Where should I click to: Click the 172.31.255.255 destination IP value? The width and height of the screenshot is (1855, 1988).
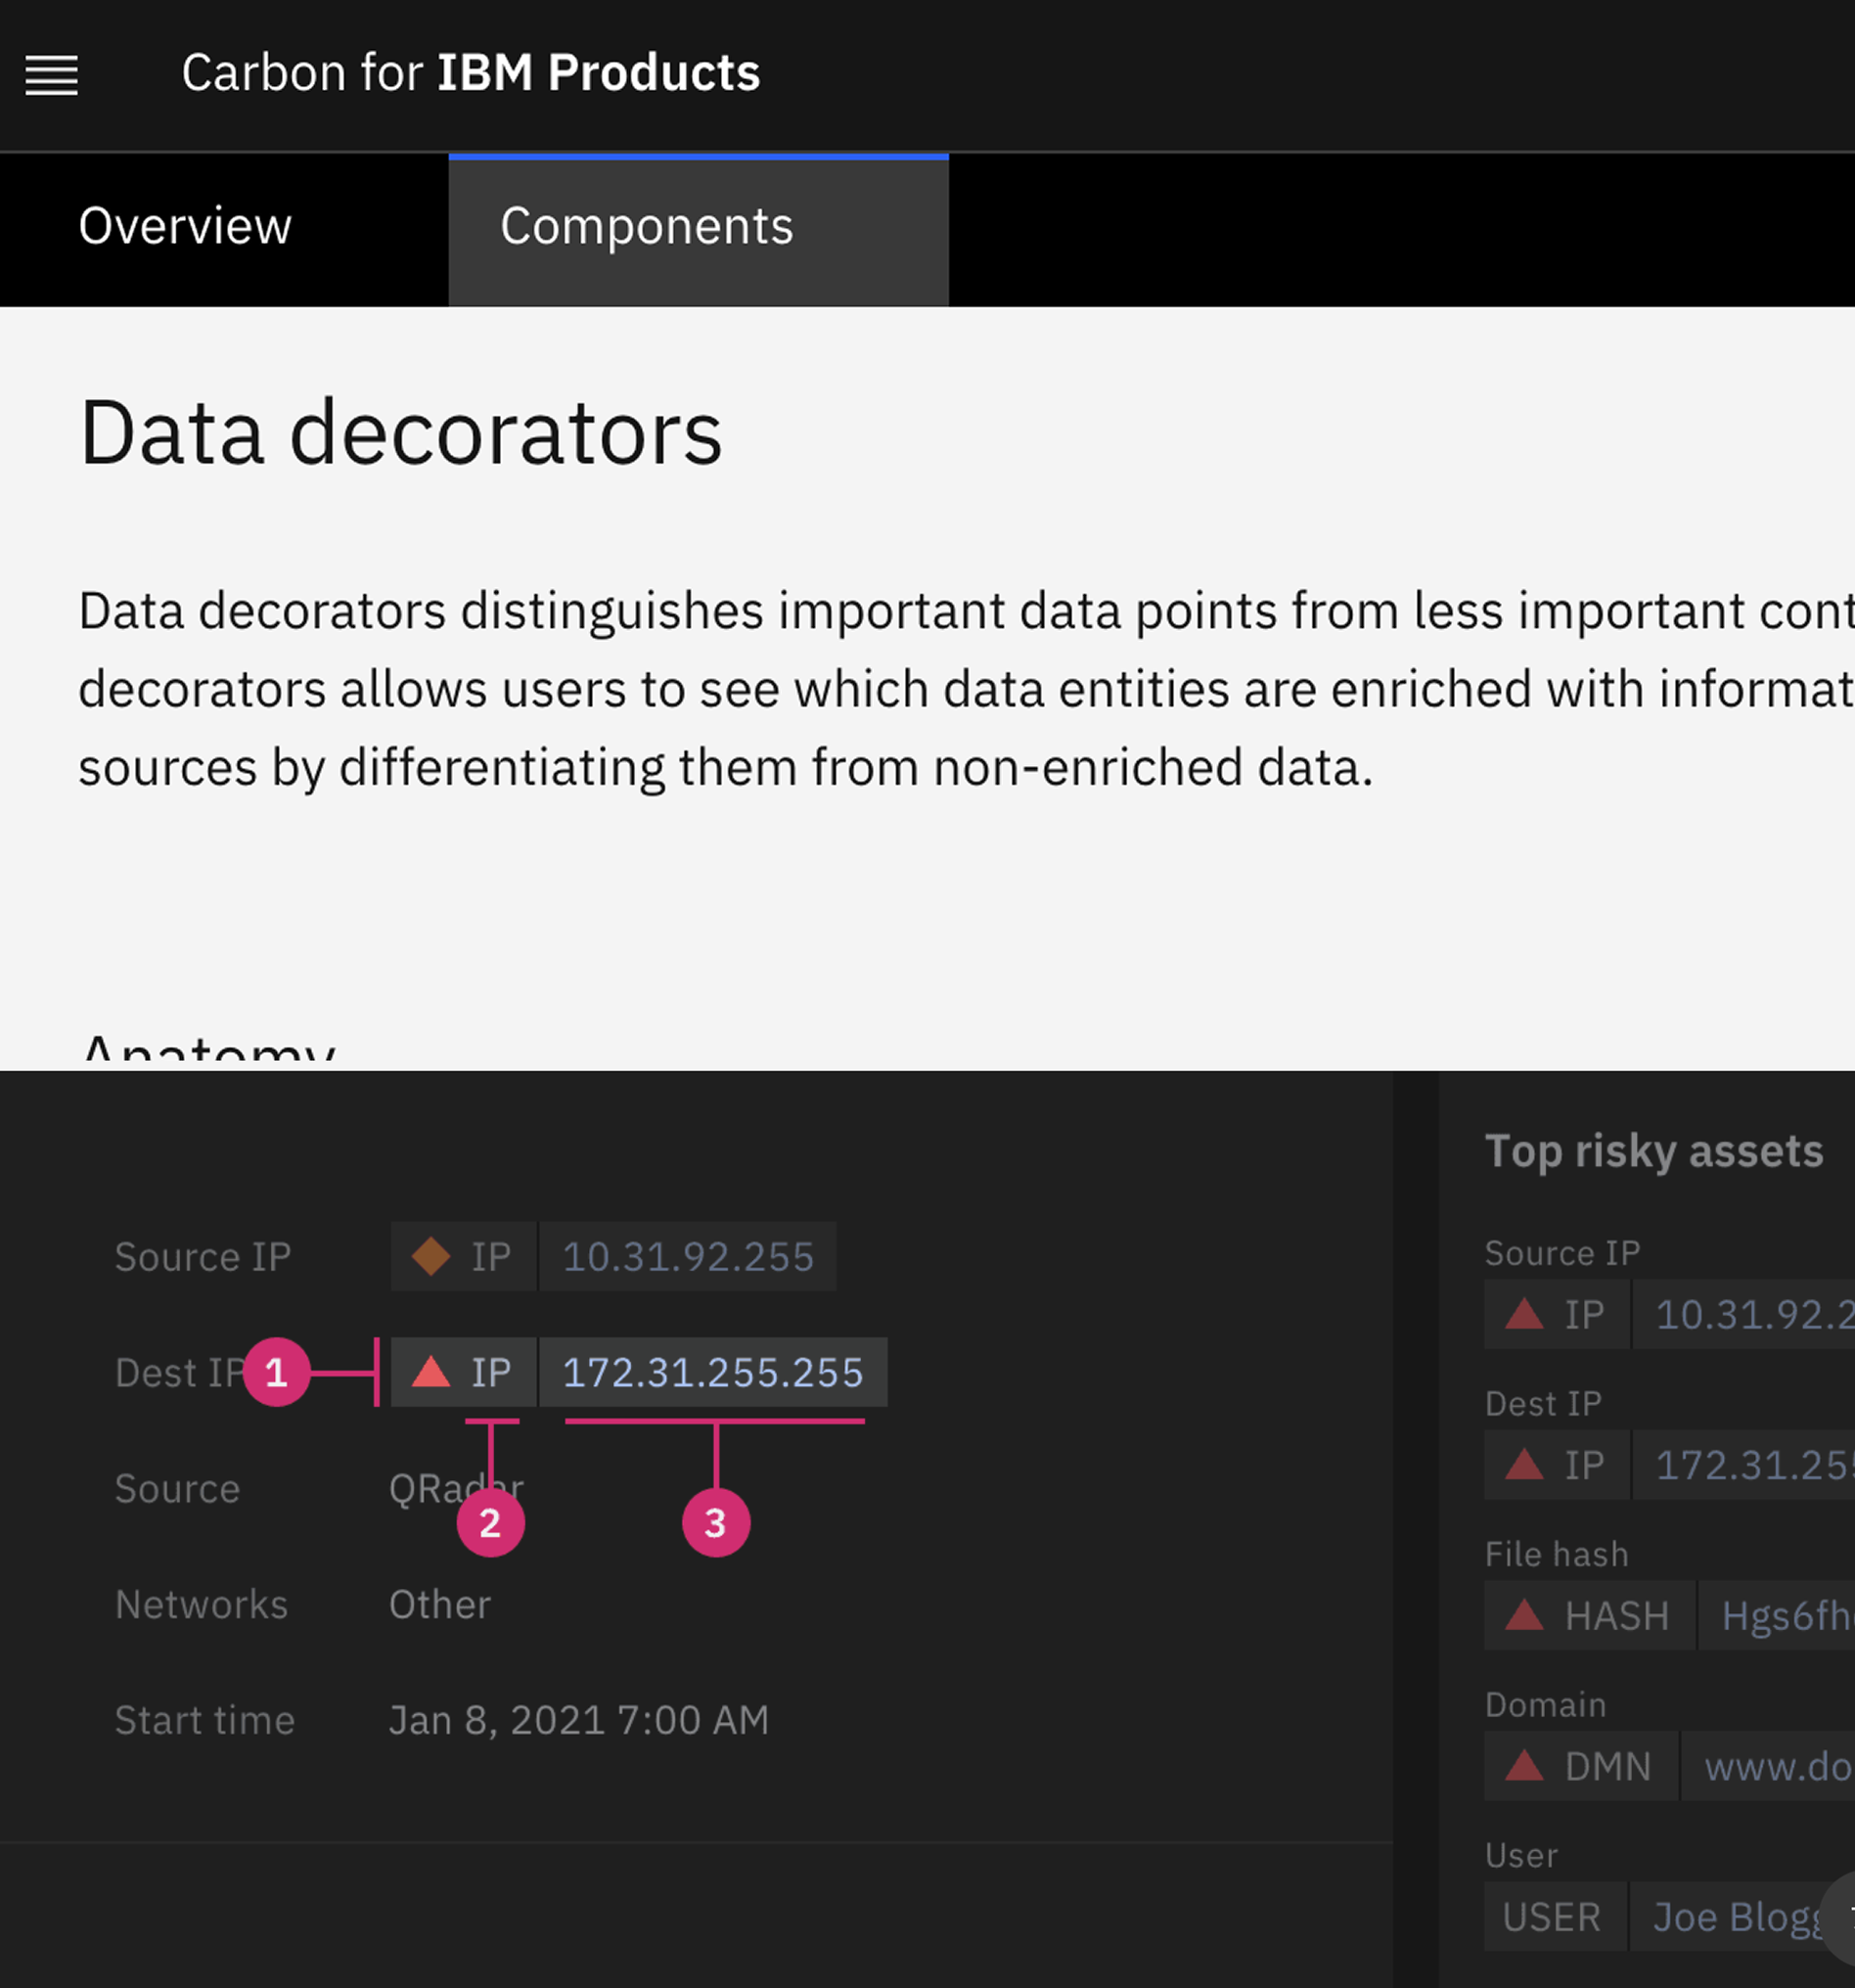pos(713,1373)
